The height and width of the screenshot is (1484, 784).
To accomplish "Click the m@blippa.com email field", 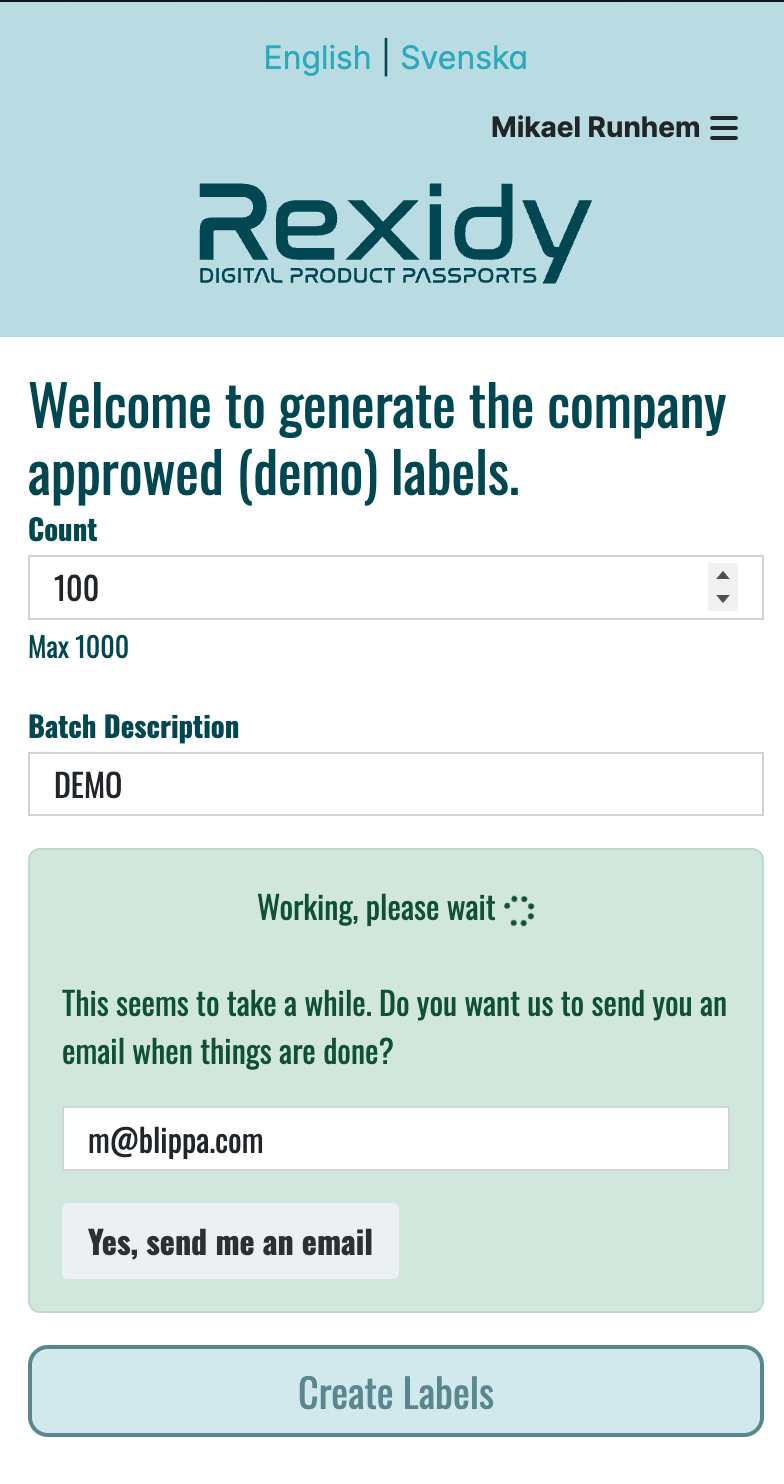I will tap(395, 1139).
